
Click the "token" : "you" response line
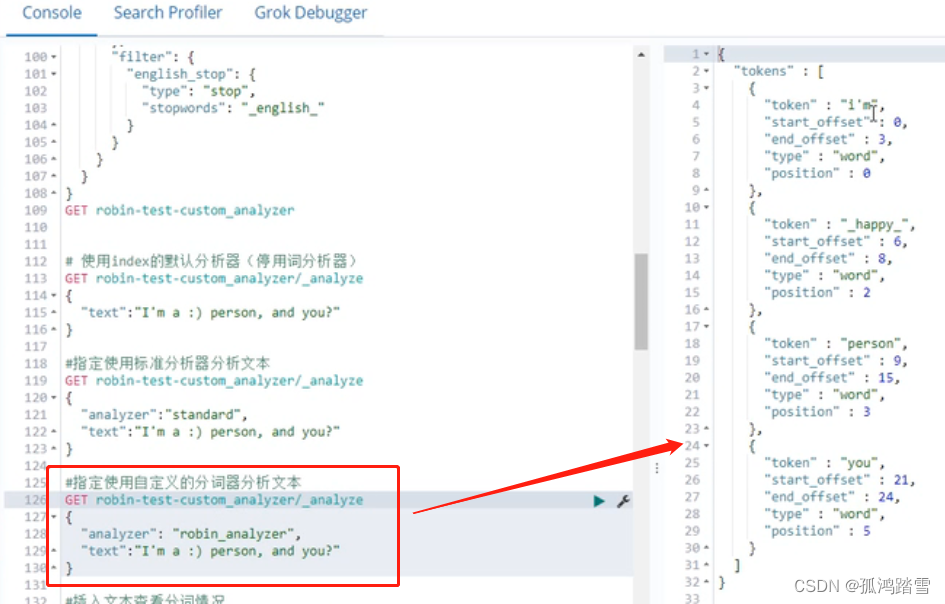pos(824,463)
